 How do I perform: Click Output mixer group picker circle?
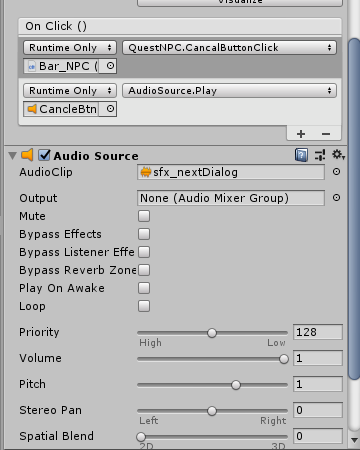tap(336, 198)
